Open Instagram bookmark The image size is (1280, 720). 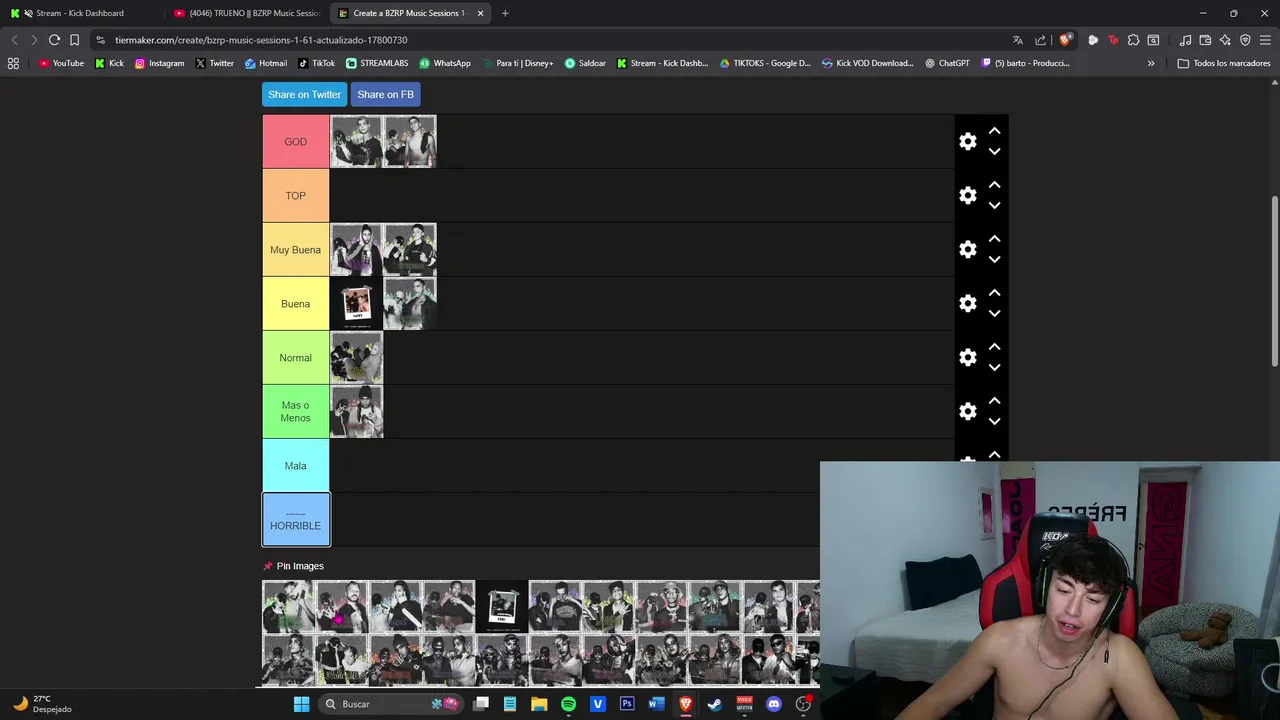(159, 63)
